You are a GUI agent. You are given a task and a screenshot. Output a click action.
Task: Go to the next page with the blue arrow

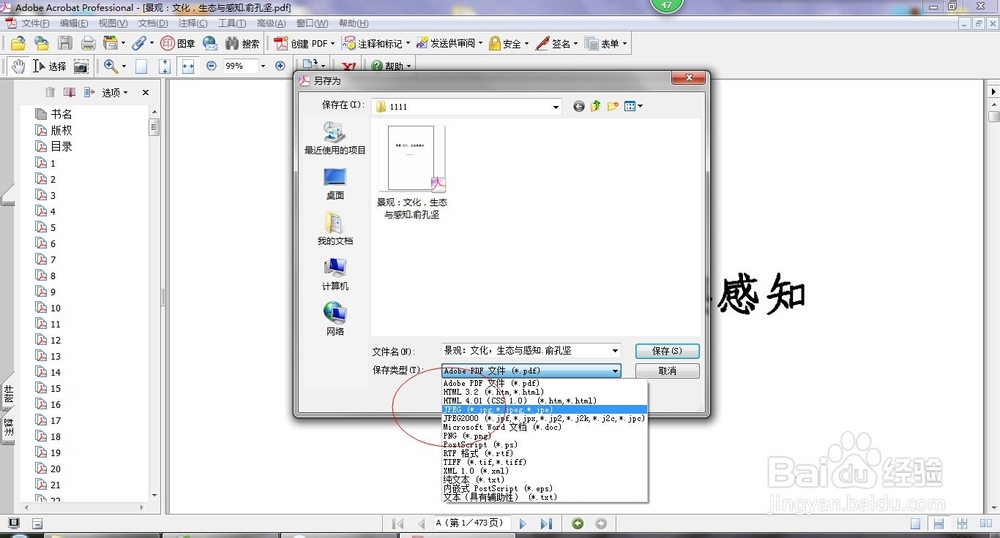pyautogui.click(x=523, y=524)
